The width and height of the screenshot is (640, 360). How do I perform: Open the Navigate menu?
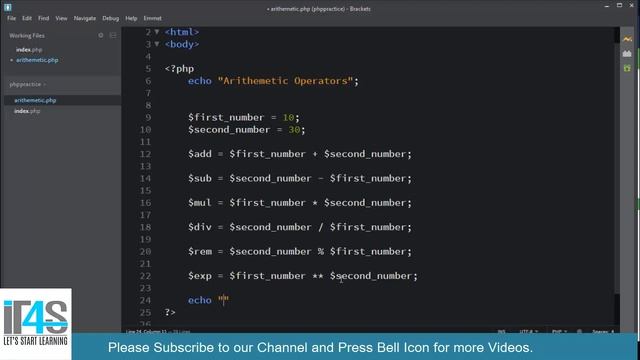(85, 18)
